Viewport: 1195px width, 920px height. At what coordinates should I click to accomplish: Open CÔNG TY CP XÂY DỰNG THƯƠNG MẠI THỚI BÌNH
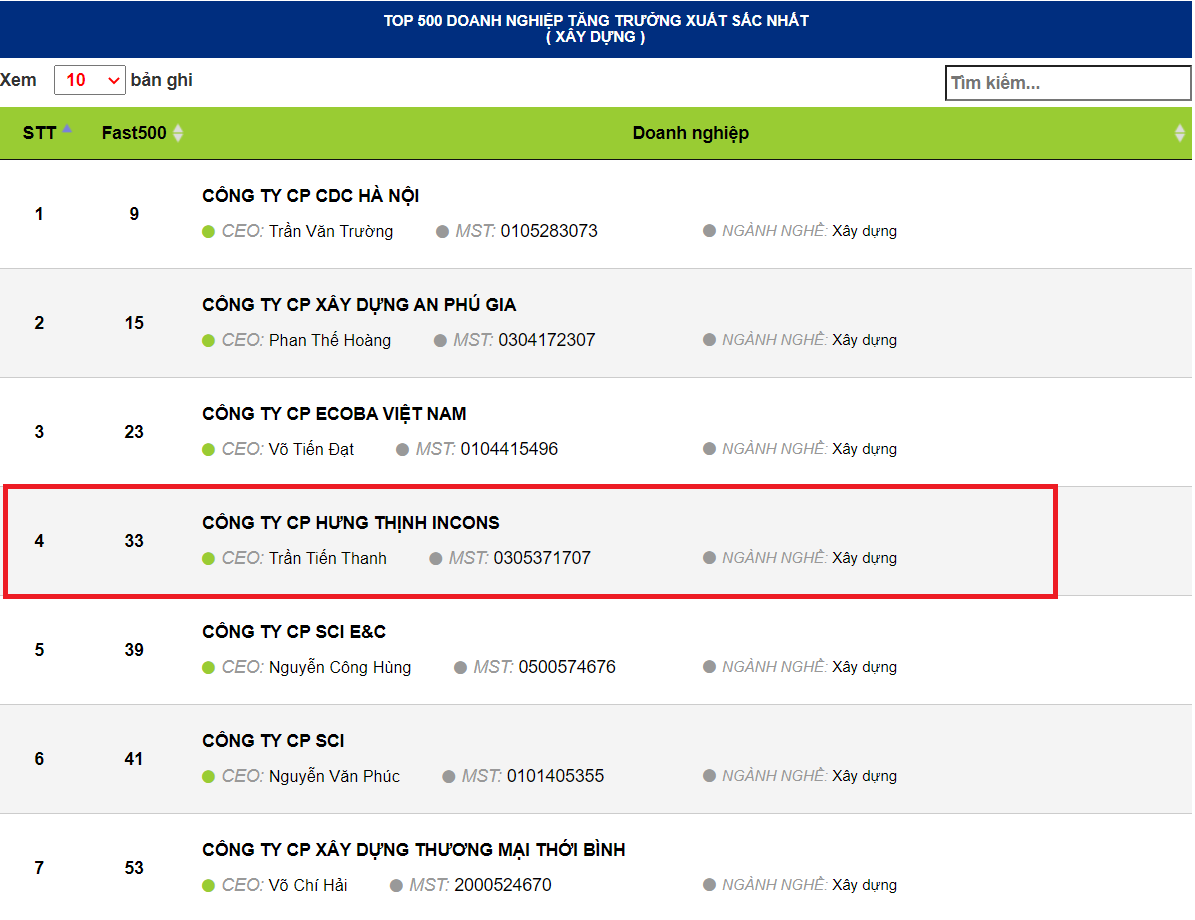(413, 850)
